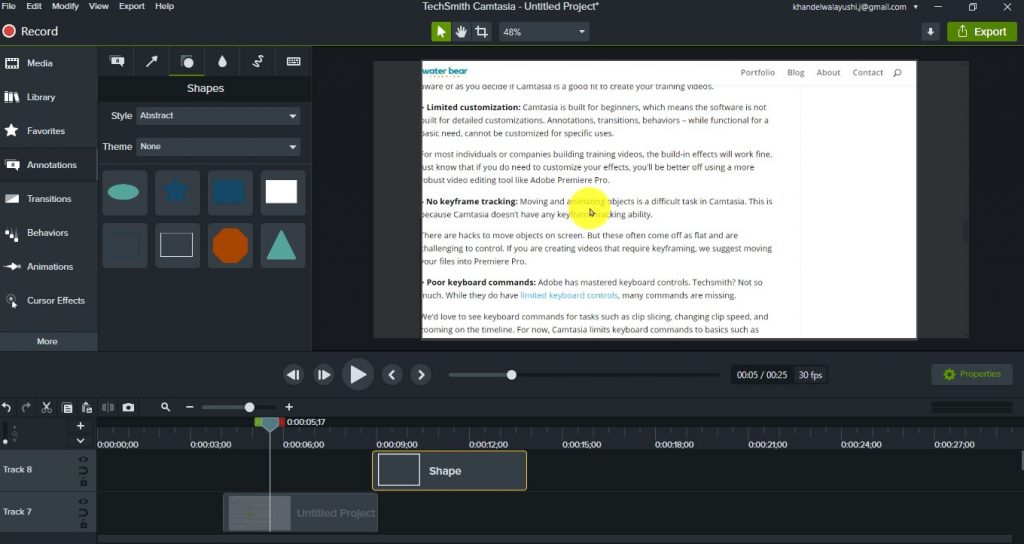Toggle visibility eye on Track 7
Image resolution: width=1024 pixels, height=544 pixels.
[x=83, y=502]
